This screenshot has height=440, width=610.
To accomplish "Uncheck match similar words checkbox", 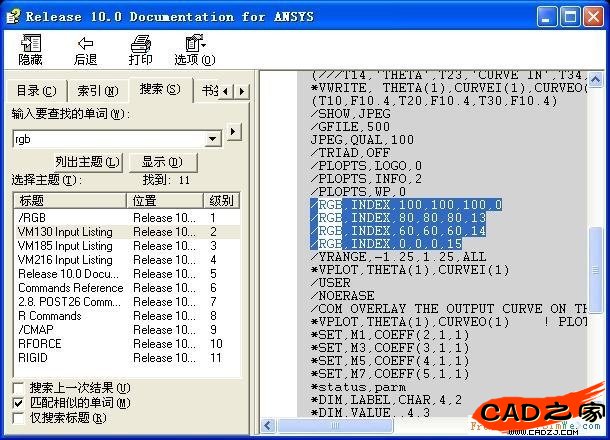I will click(18, 403).
